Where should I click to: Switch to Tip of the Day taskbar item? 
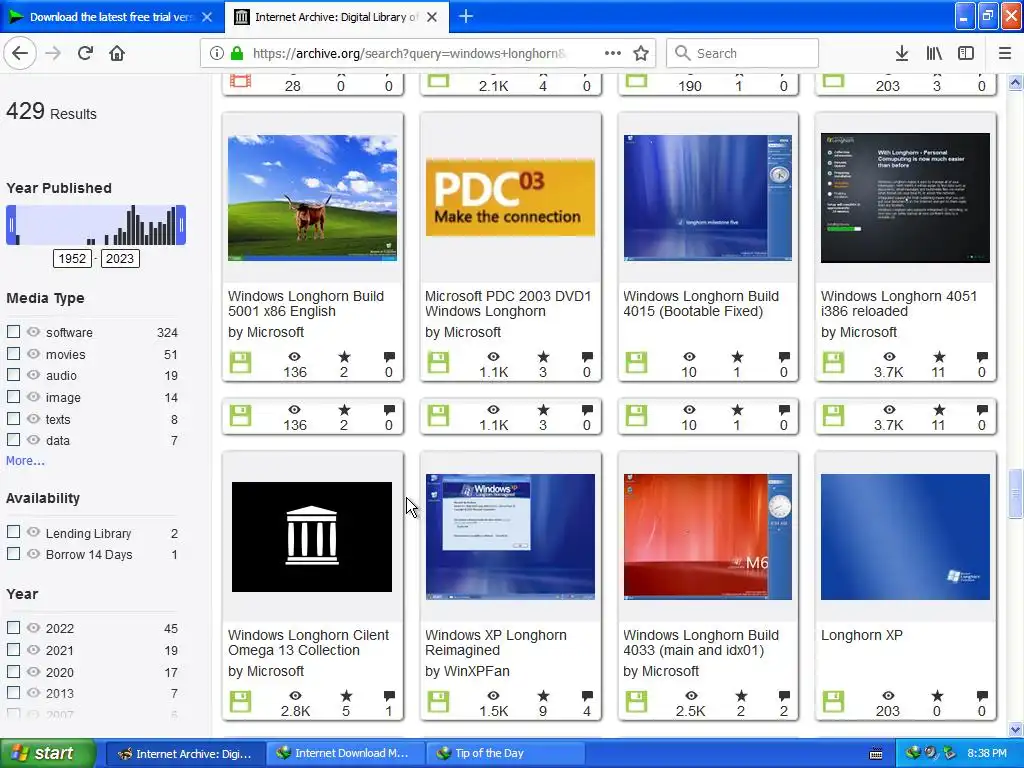click(x=505, y=754)
